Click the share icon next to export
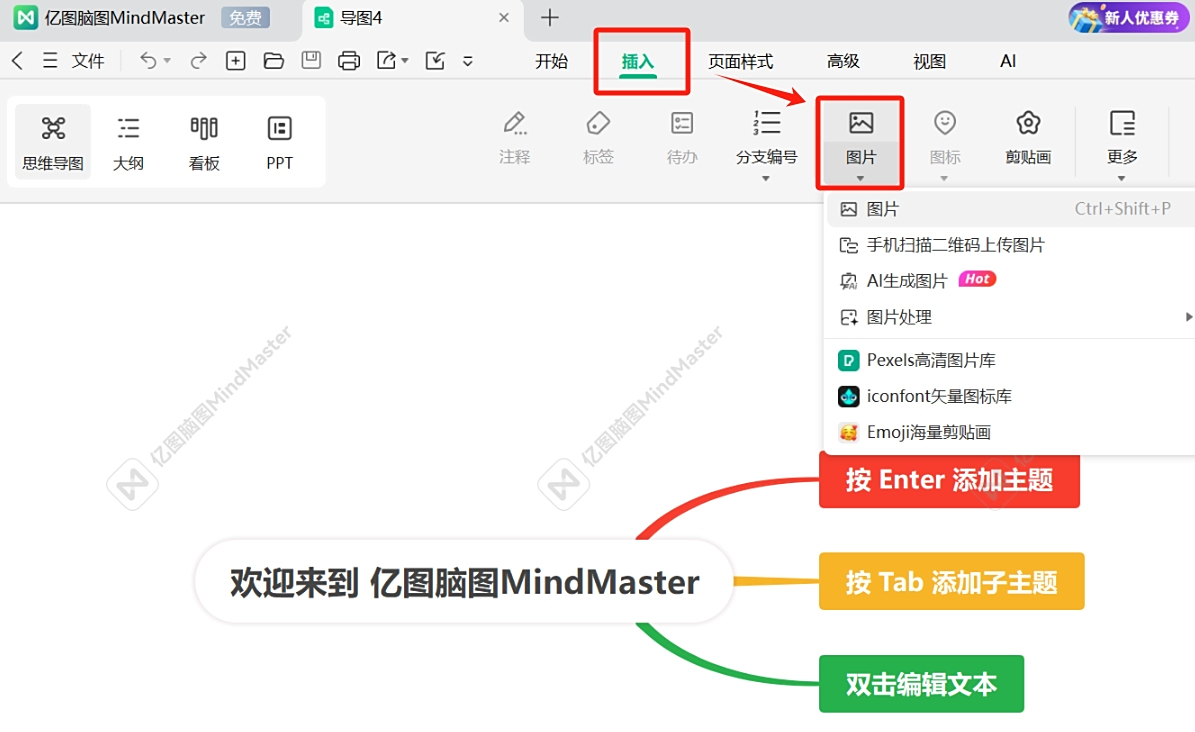 pyautogui.click(x=435, y=60)
